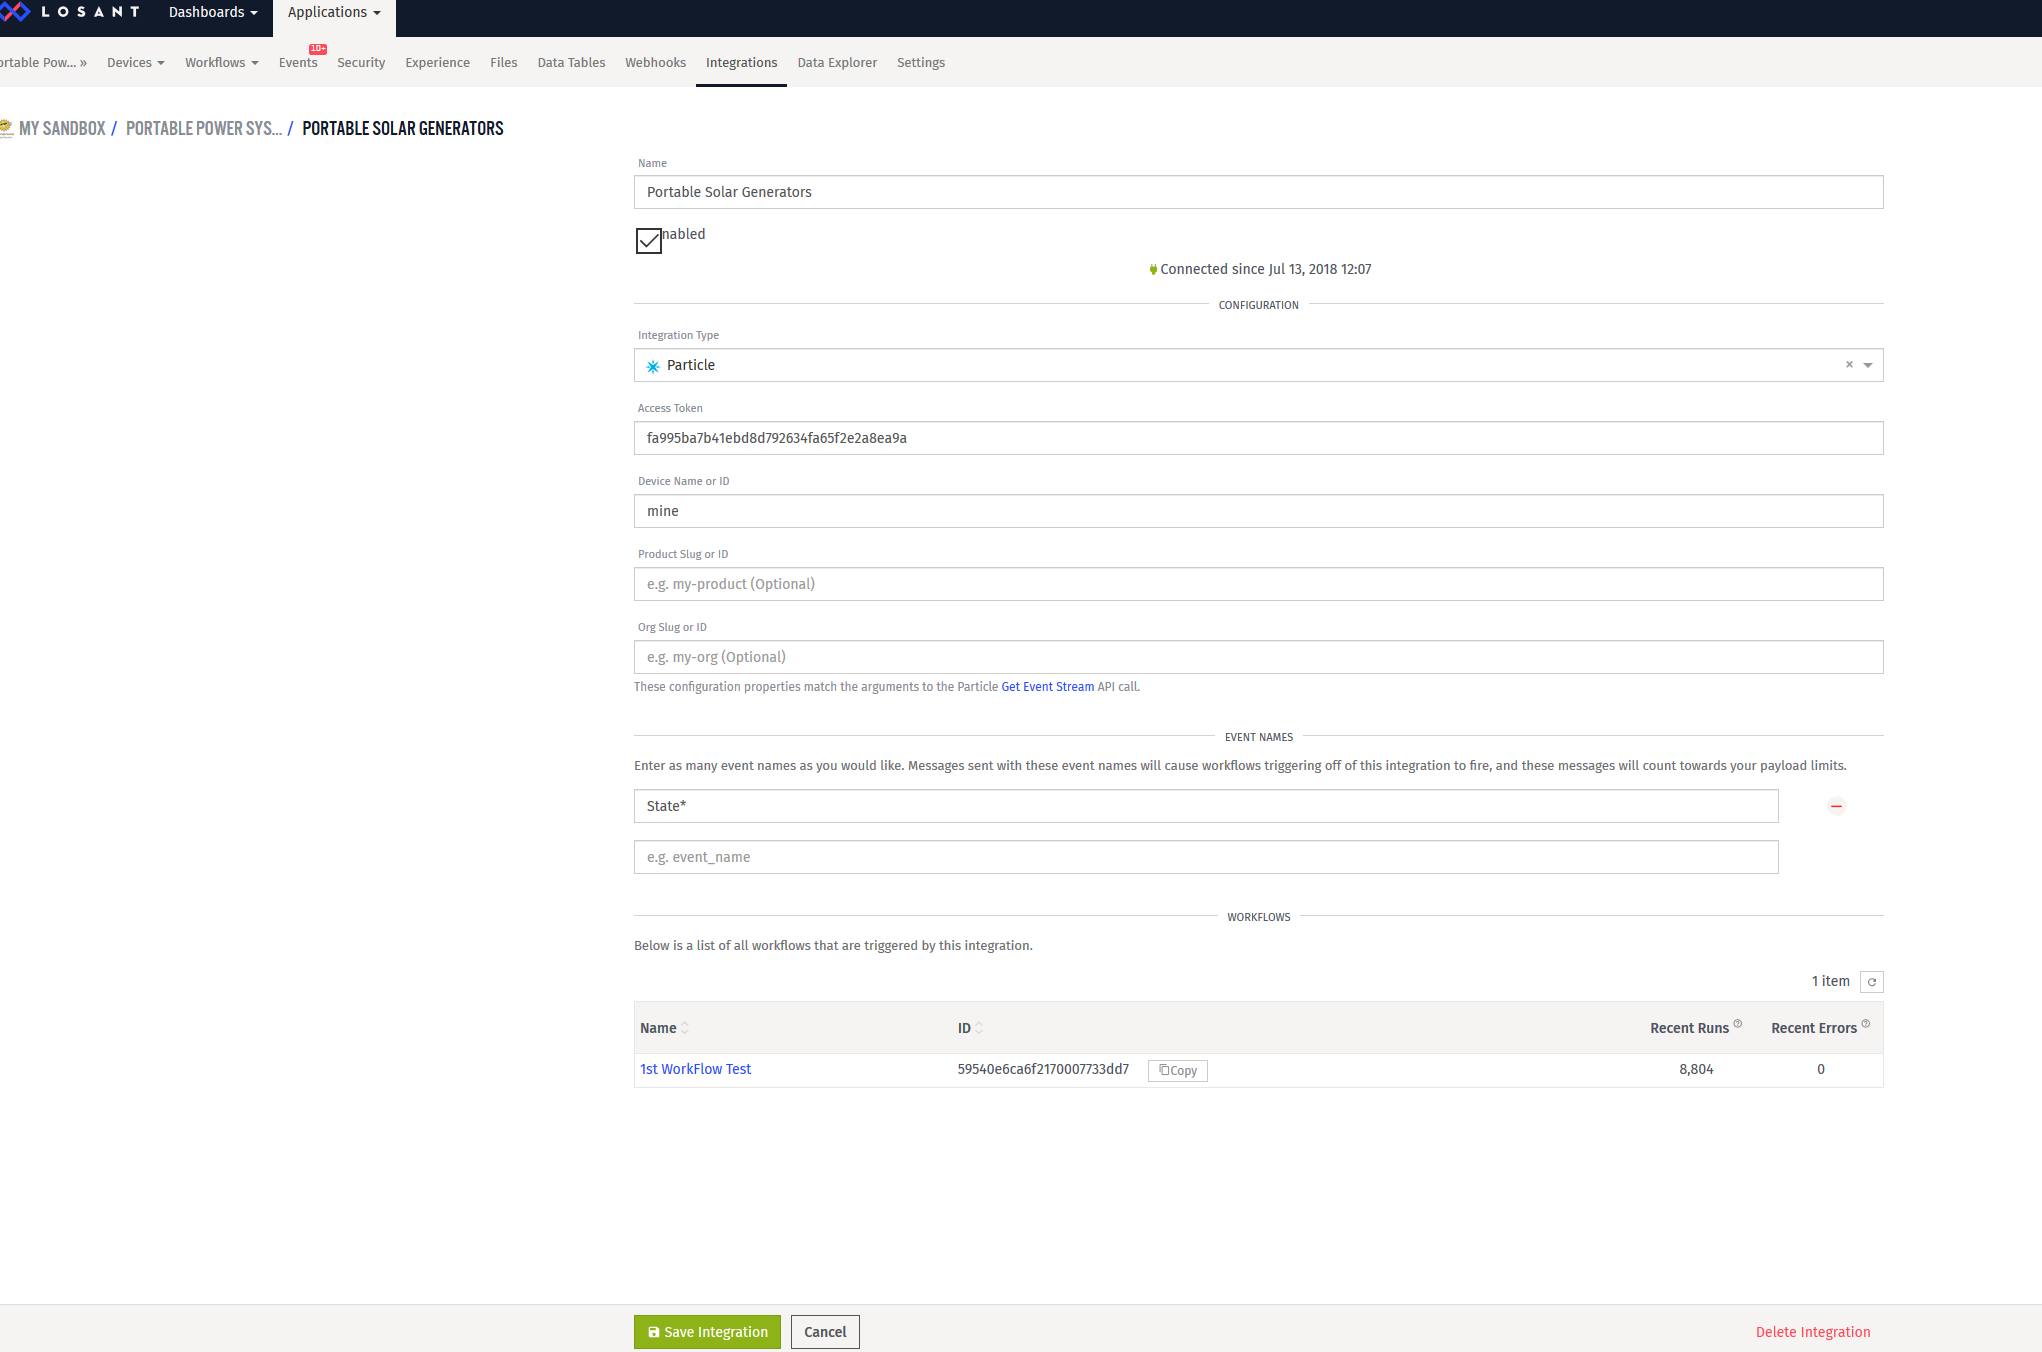The height and width of the screenshot is (1352, 2042).
Task: Click the workflows list refresh icon
Action: [x=1872, y=982]
